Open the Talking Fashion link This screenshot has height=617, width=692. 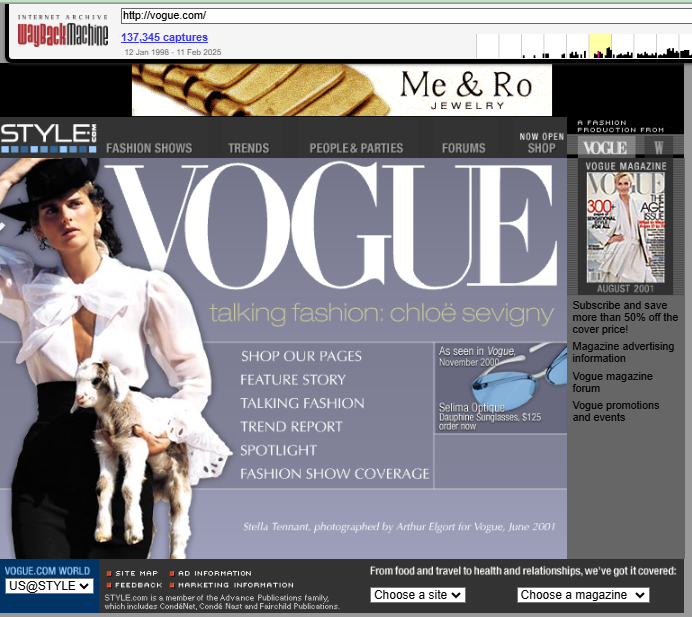302,403
